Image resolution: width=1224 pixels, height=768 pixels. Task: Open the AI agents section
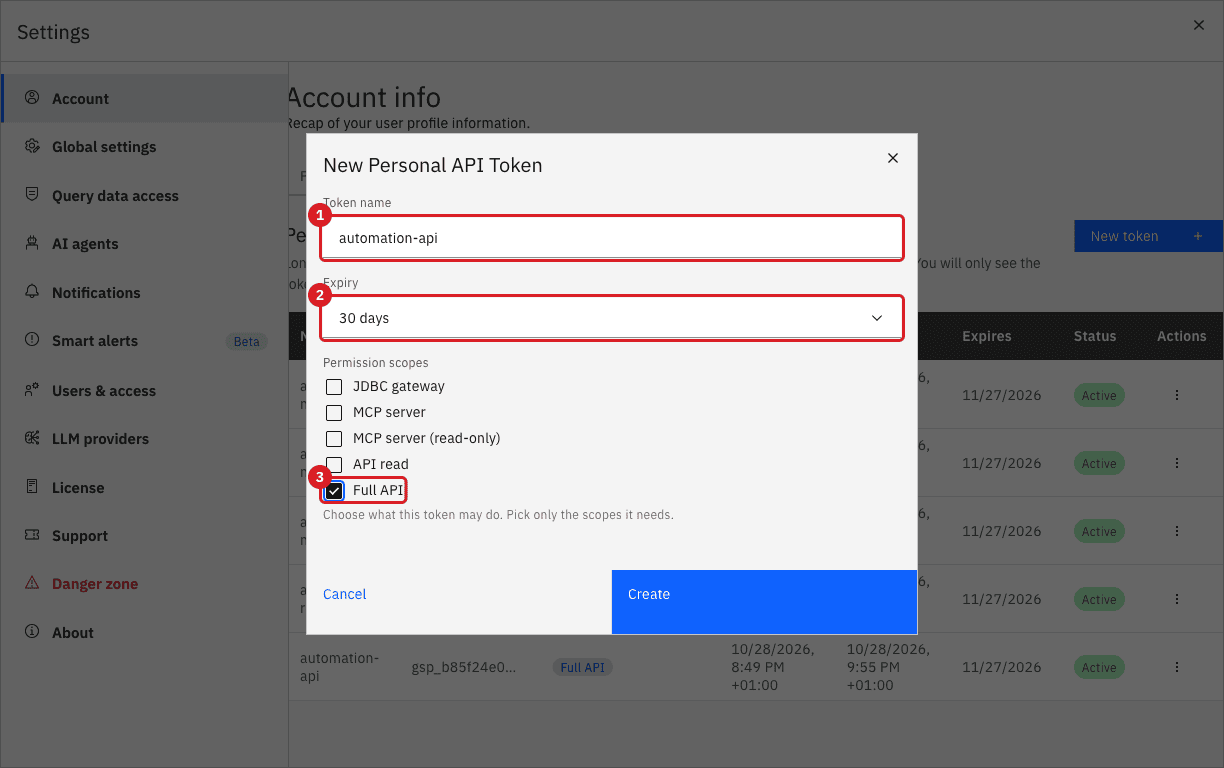[x=145, y=244]
